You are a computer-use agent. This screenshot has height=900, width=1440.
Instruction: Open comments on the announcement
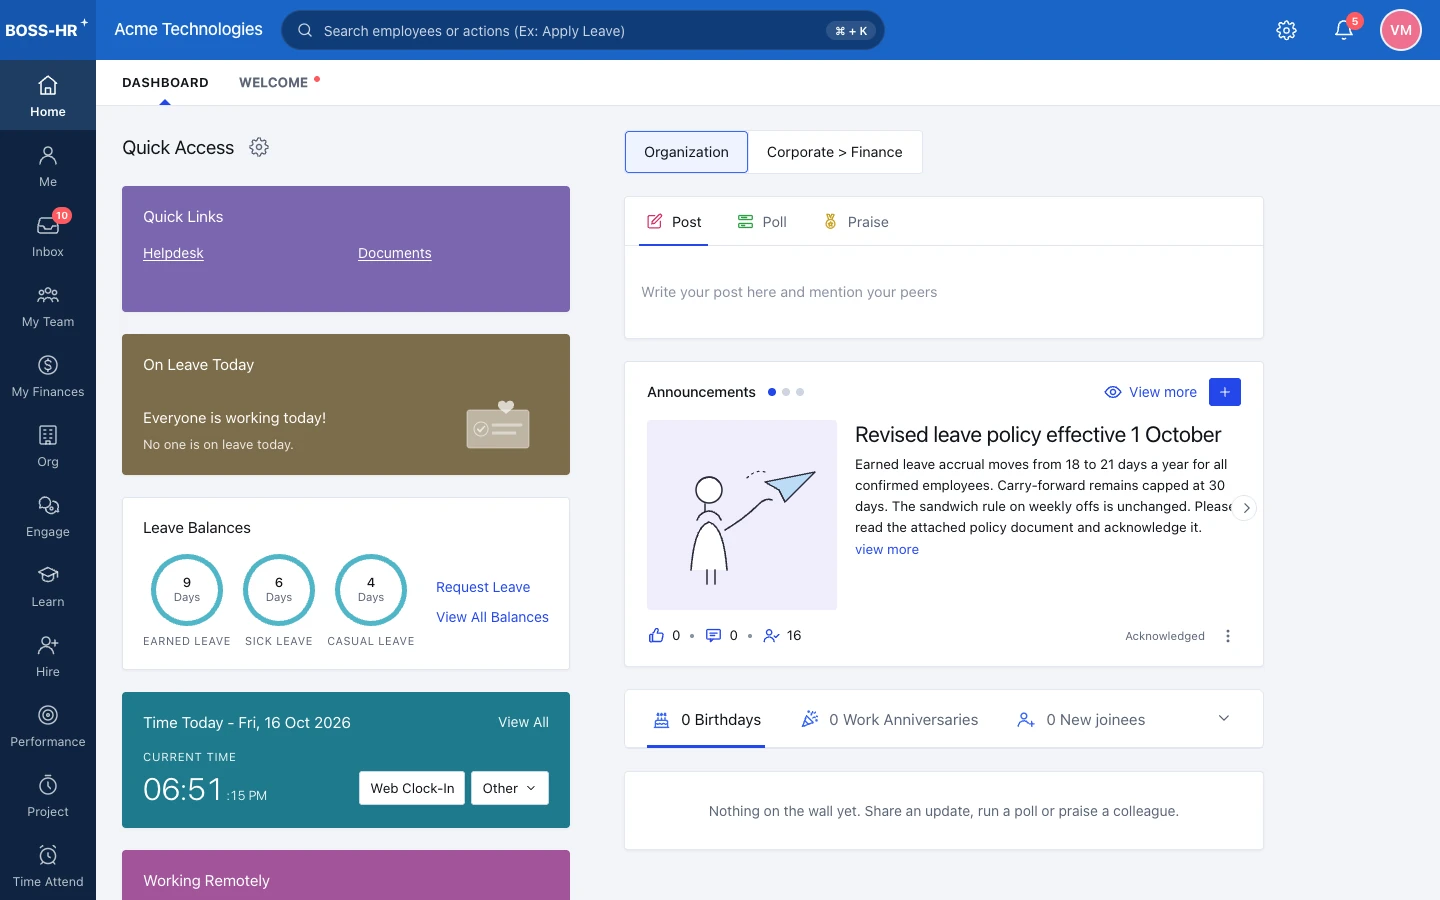(714, 635)
